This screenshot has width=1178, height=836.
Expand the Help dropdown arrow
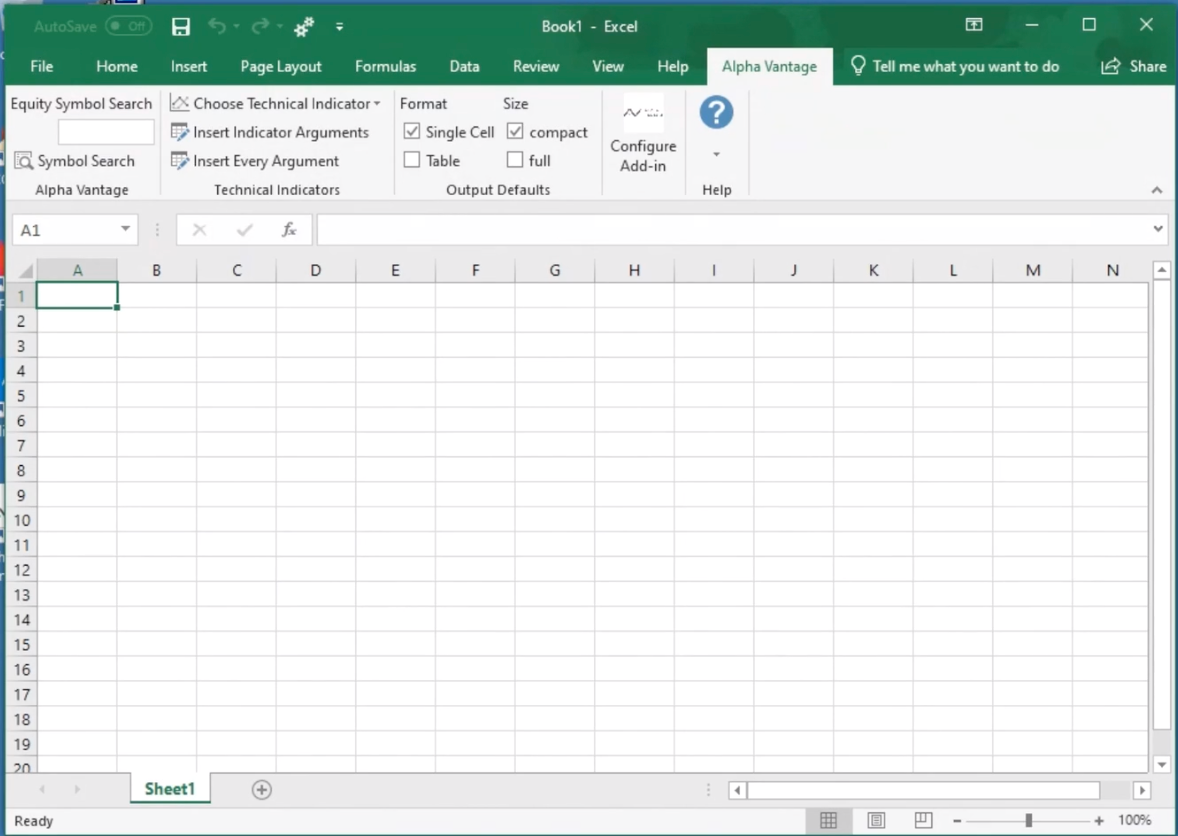717,154
